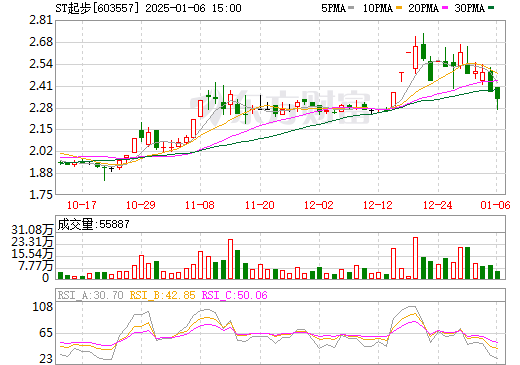The image size is (520, 365).
Task: Click the 65 RSI axis label
Action: pyautogui.click(x=46, y=333)
